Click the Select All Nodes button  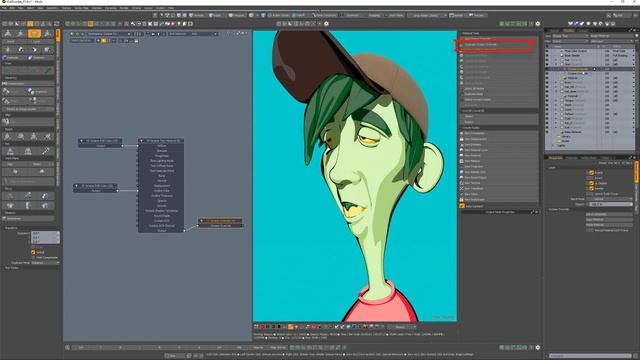(x=499, y=89)
